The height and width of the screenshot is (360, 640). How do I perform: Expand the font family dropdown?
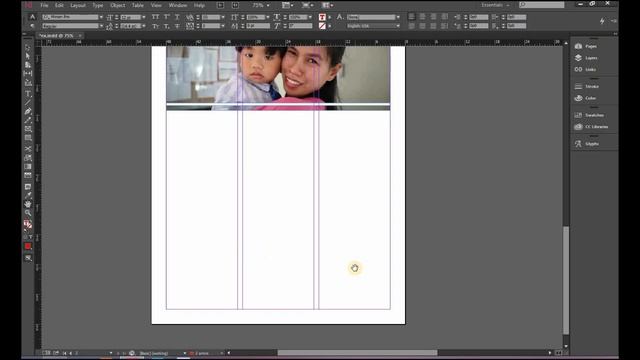click(101, 17)
